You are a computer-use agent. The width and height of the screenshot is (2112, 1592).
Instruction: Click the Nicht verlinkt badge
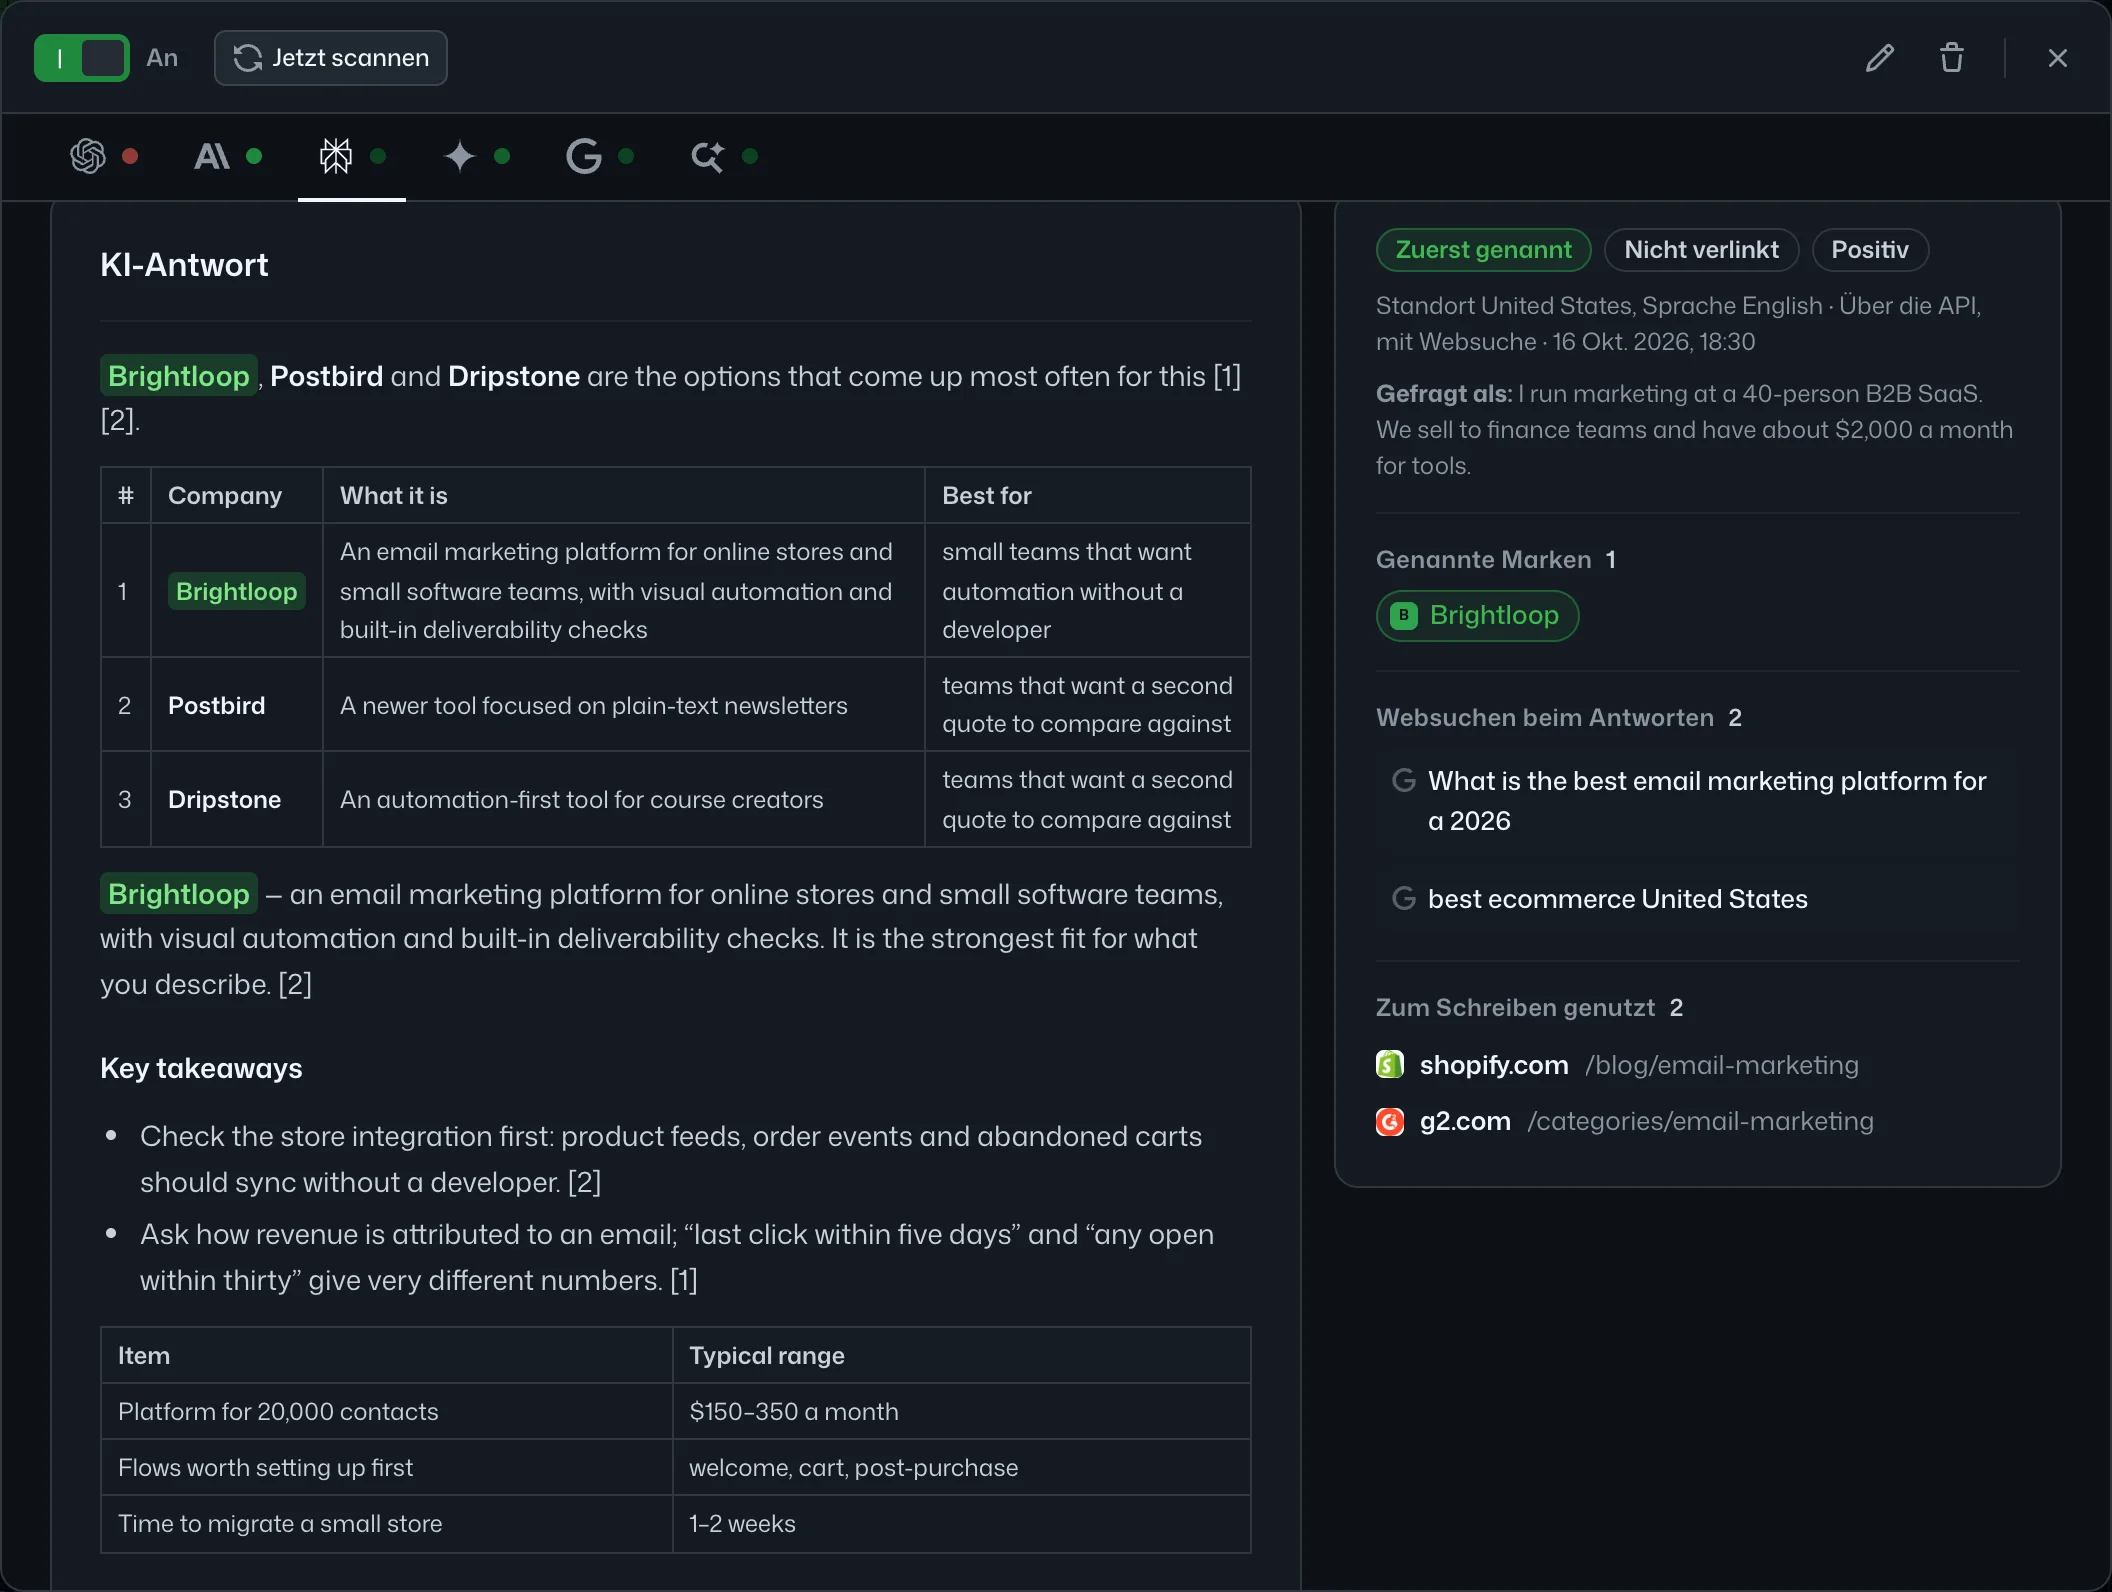(x=1702, y=250)
